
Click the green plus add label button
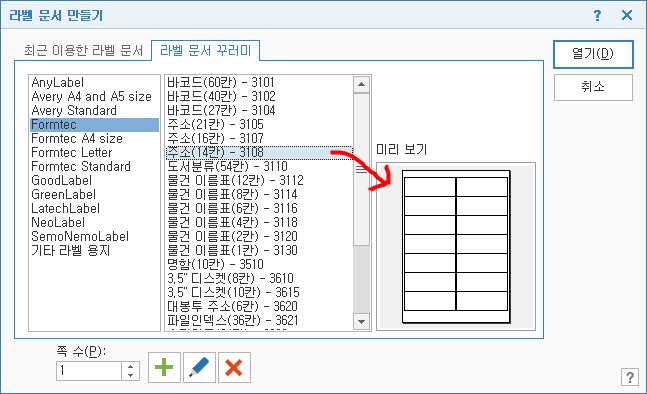[x=164, y=367]
